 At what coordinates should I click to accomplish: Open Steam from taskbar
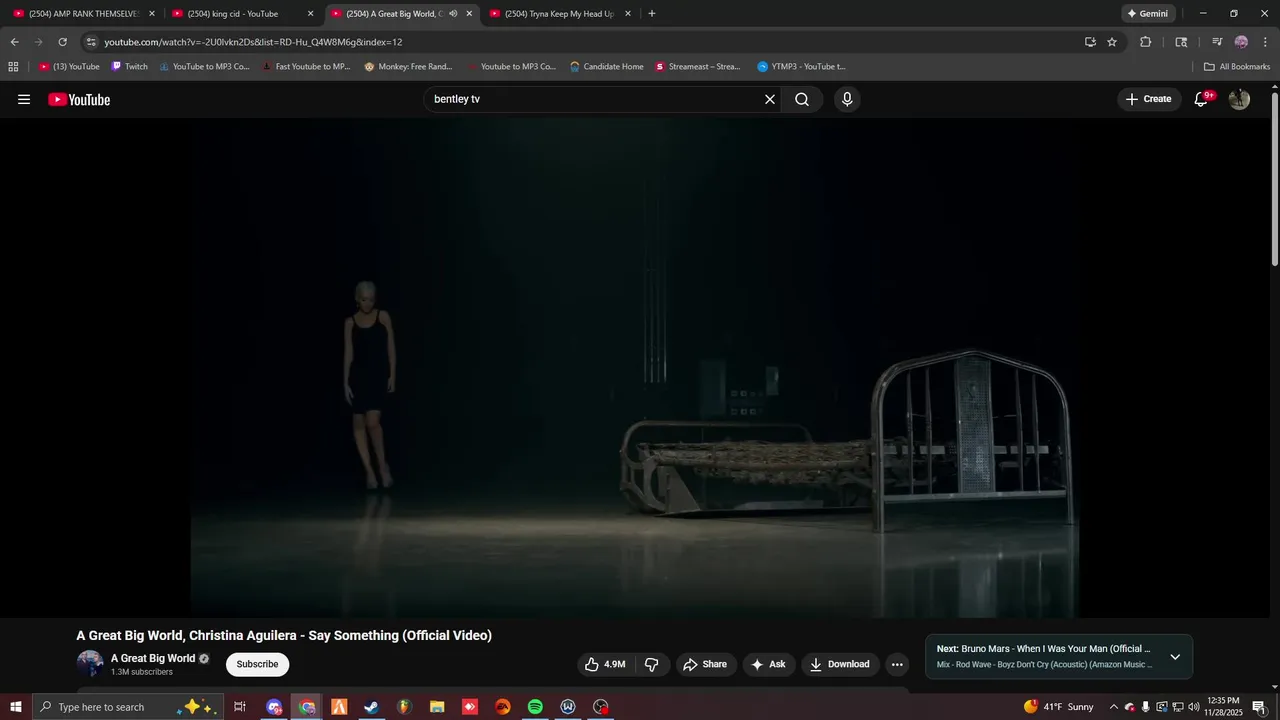[x=371, y=707]
